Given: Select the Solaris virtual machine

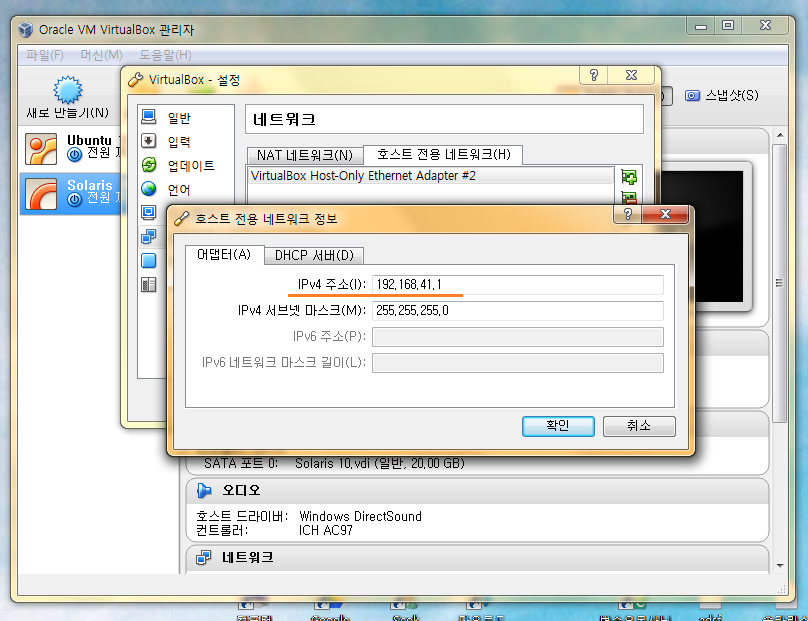Looking at the screenshot, I should click(72, 193).
